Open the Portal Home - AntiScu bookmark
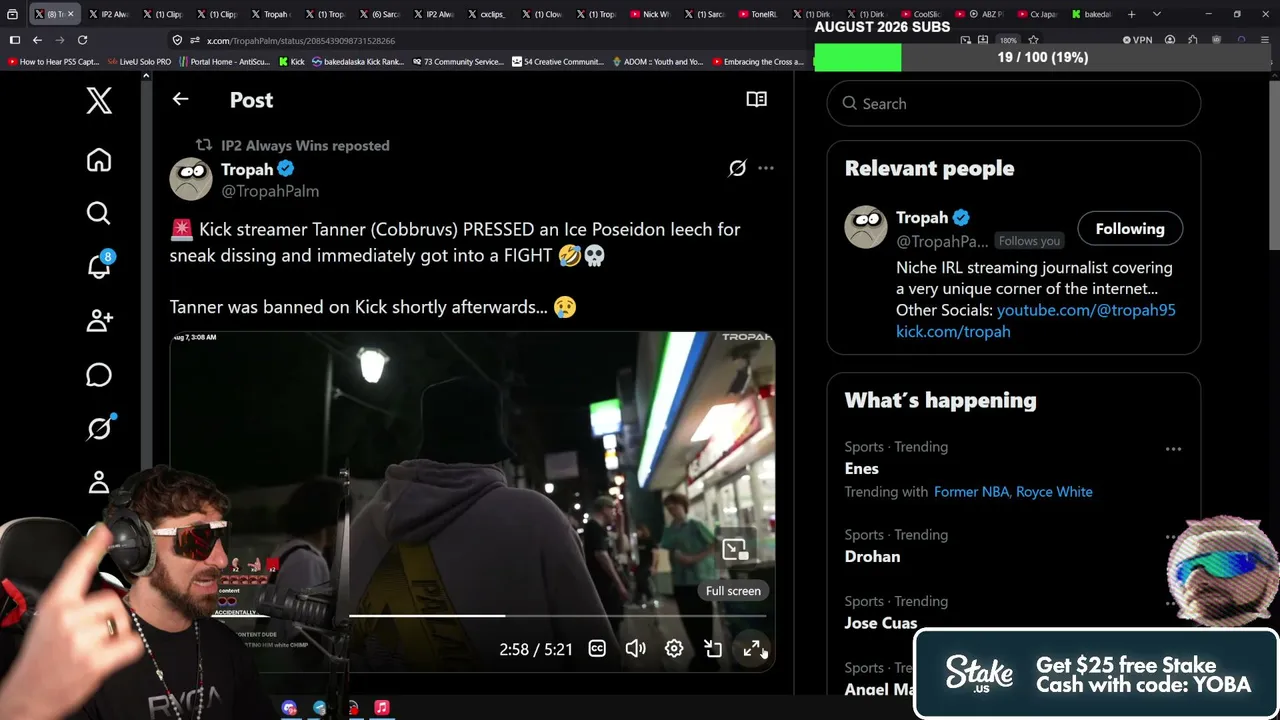This screenshot has height=720, width=1280. (x=225, y=62)
